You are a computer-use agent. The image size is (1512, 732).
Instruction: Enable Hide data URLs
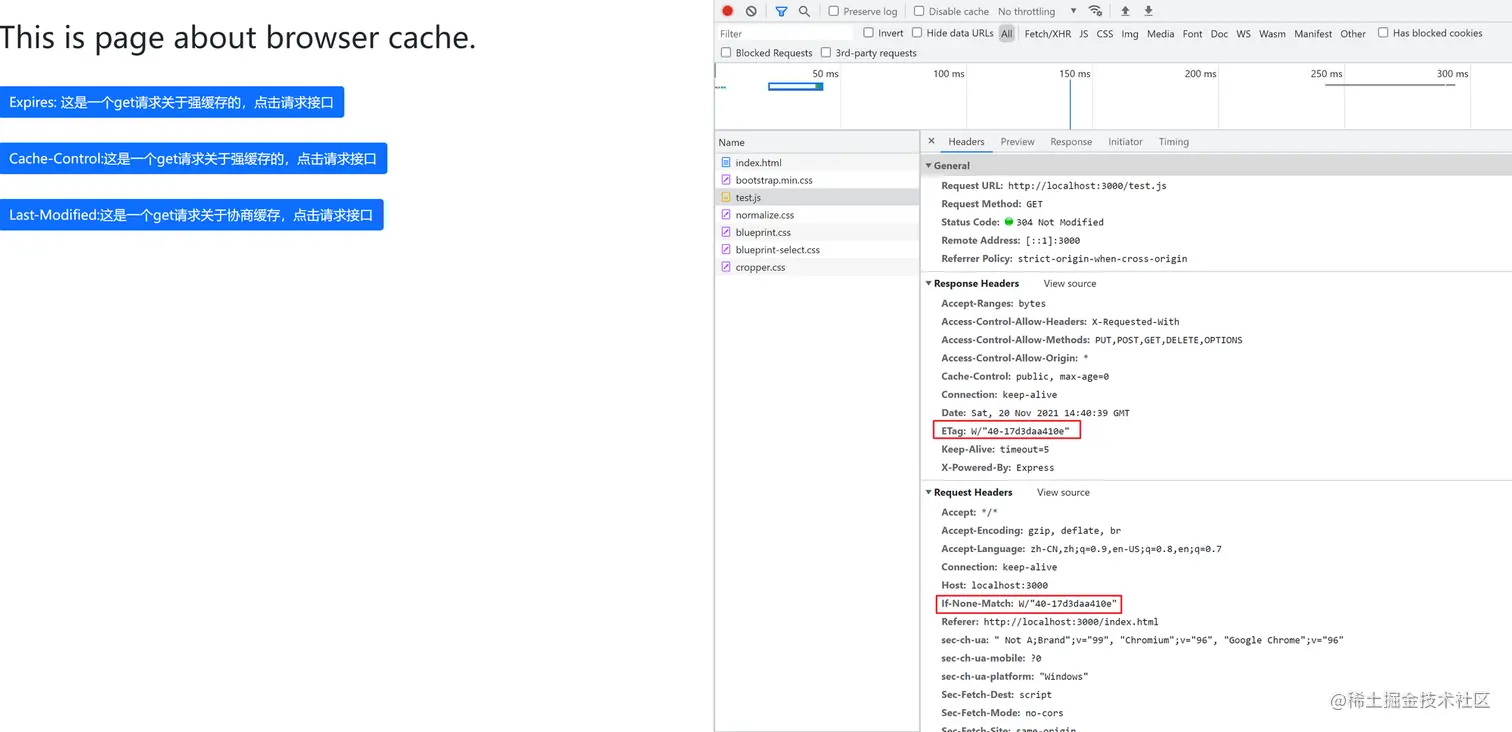917,33
